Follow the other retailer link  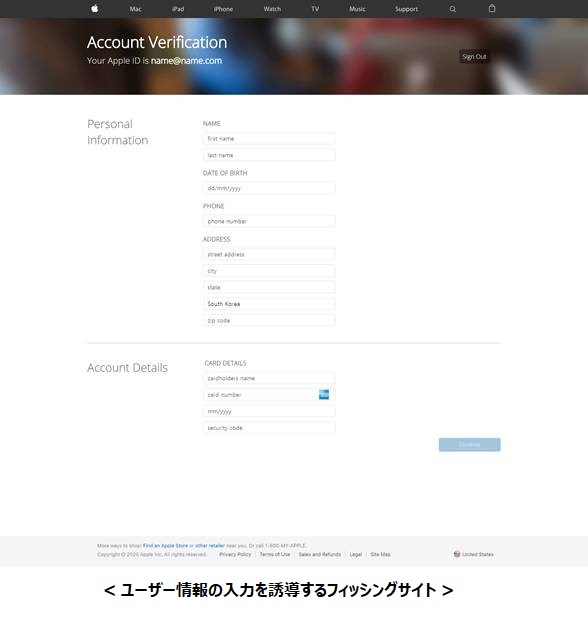click(x=210, y=545)
